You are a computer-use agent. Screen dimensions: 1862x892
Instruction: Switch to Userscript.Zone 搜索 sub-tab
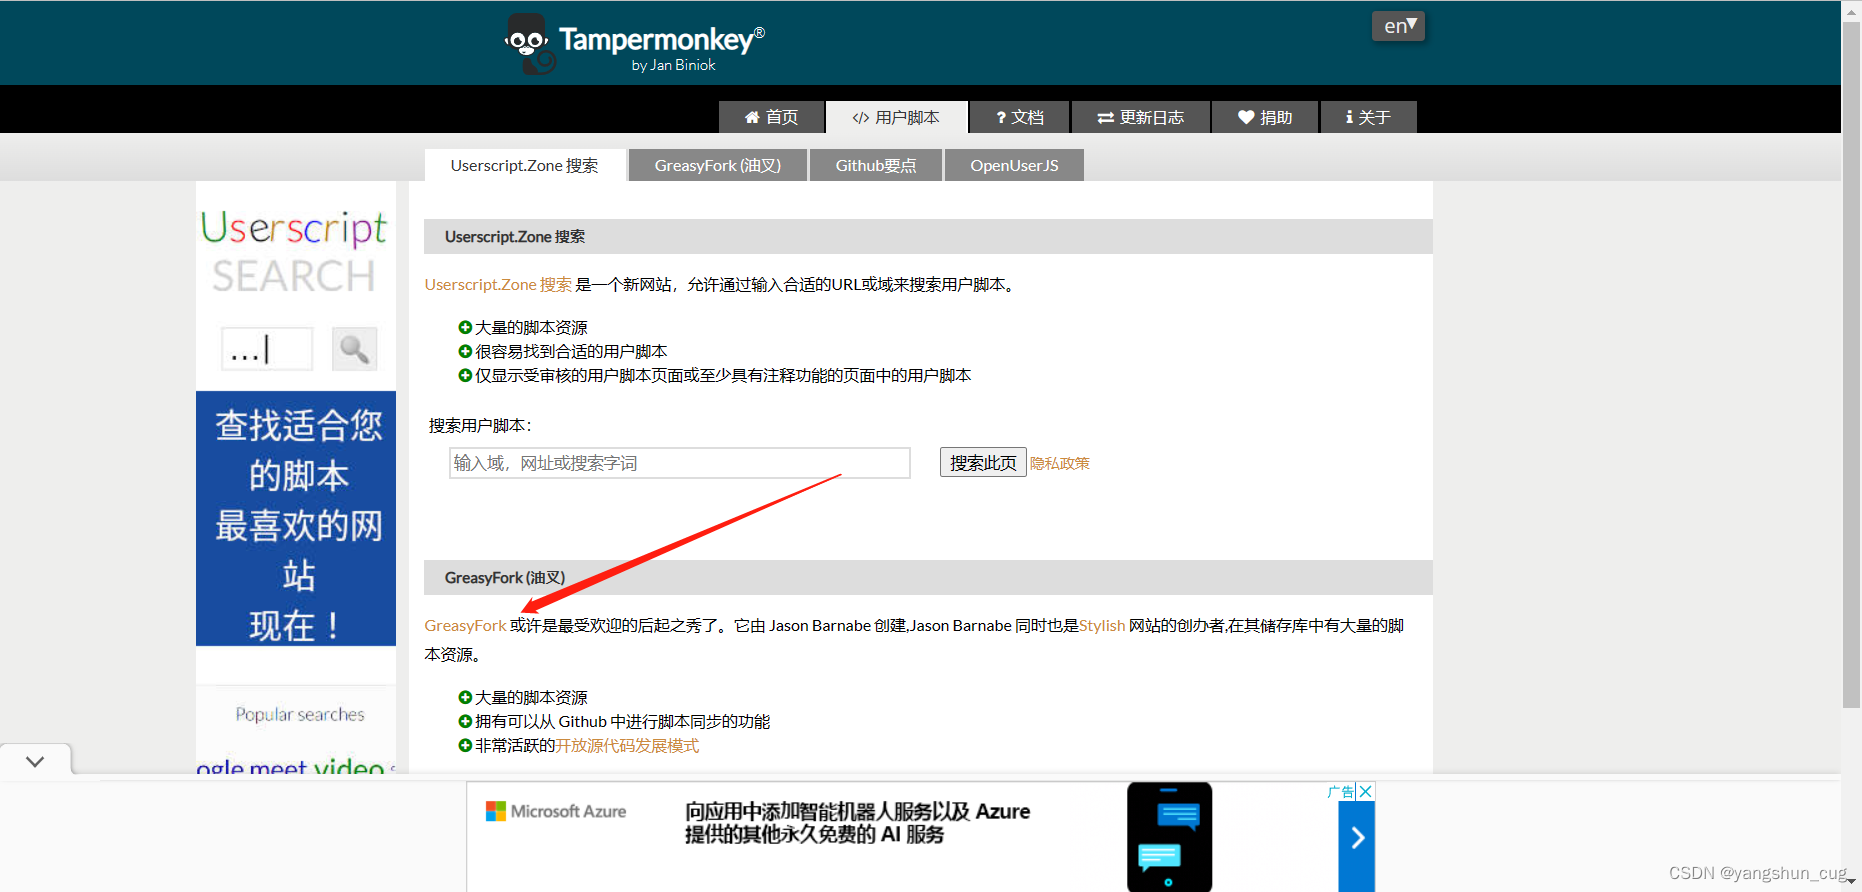(x=525, y=165)
